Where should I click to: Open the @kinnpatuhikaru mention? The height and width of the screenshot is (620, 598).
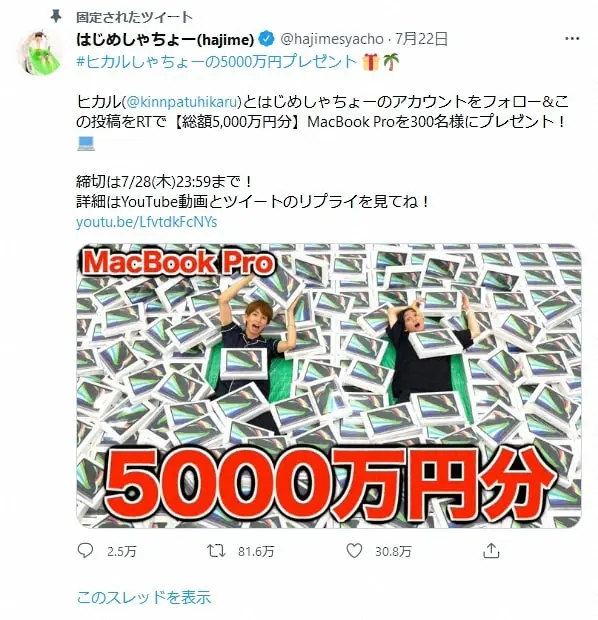point(182,102)
